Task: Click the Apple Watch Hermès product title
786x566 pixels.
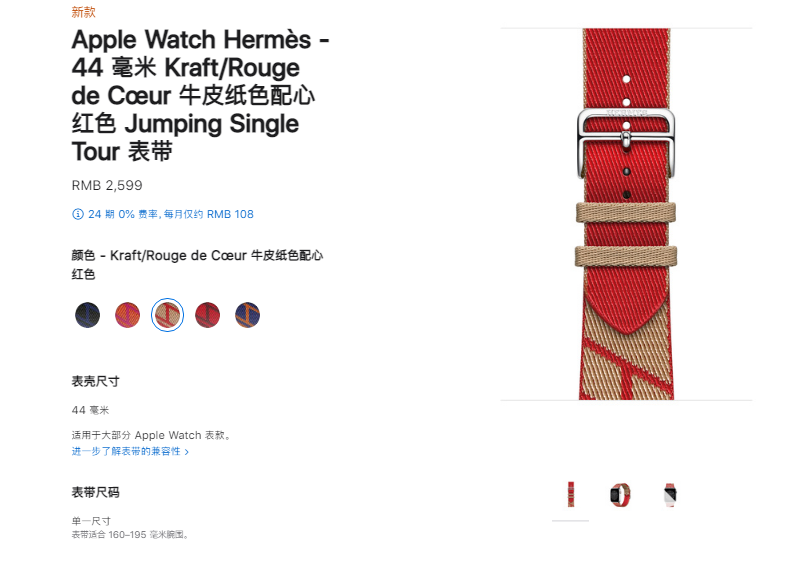Action: point(200,95)
